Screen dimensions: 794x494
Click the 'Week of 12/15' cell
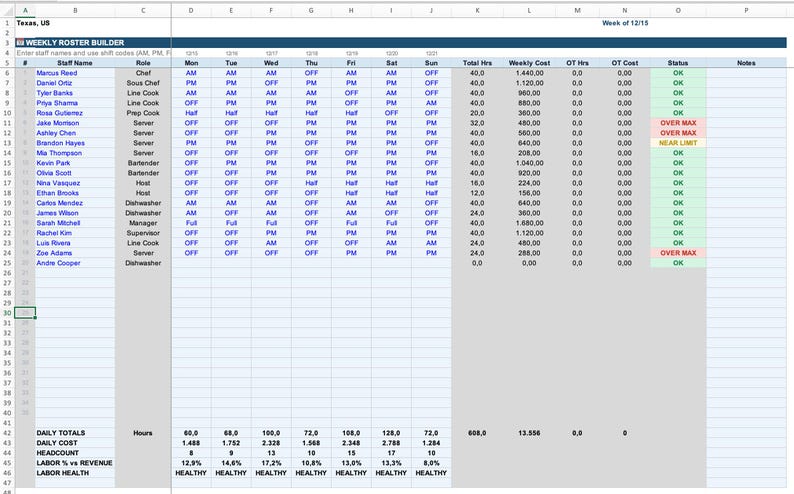coord(625,23)
